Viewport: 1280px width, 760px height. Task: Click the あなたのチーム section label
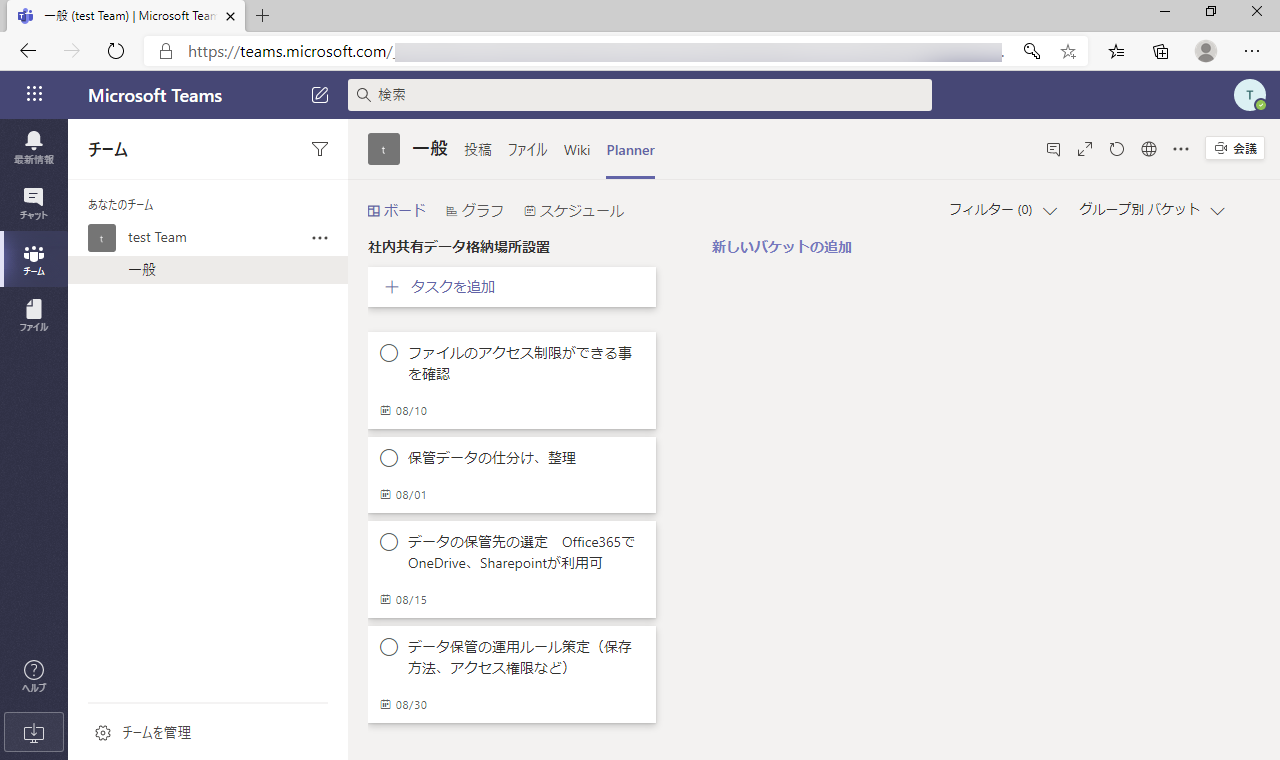click(121, 205)
